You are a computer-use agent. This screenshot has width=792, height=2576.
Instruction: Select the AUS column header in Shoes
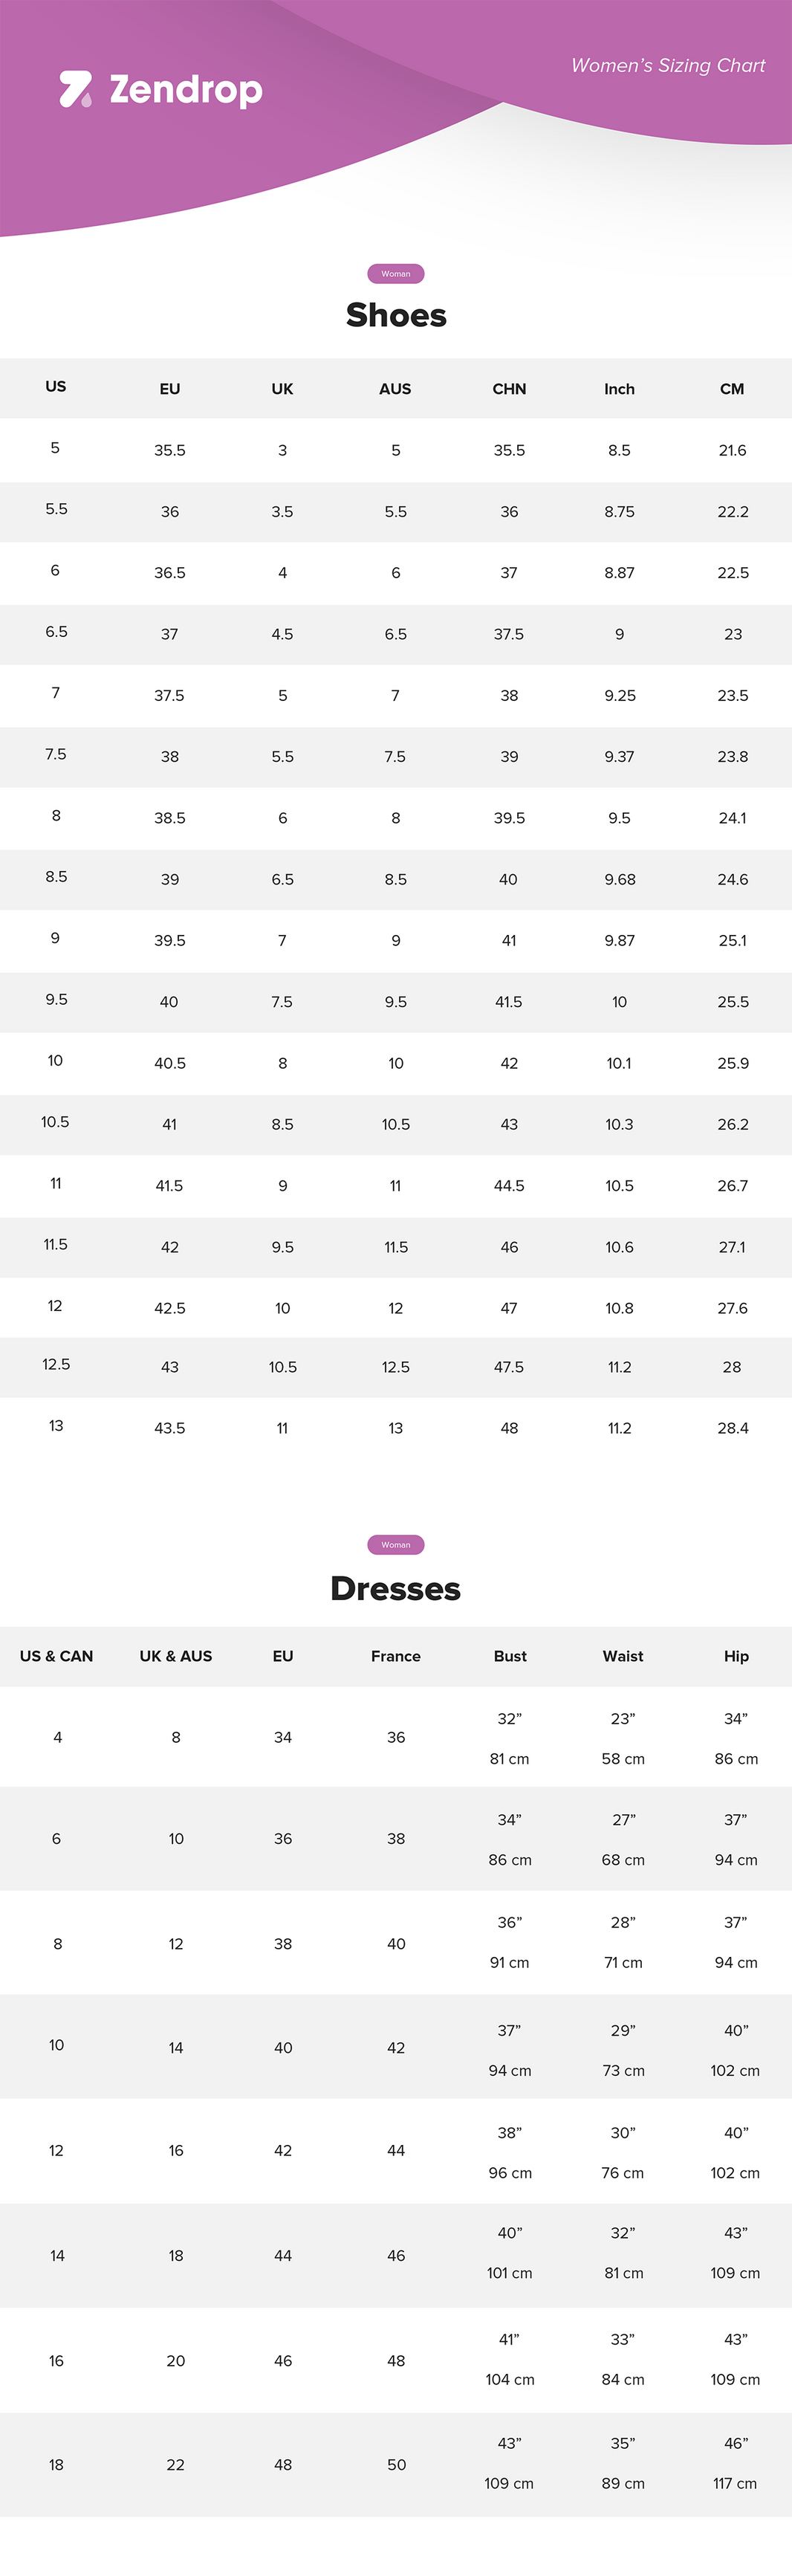coord(395,389)
